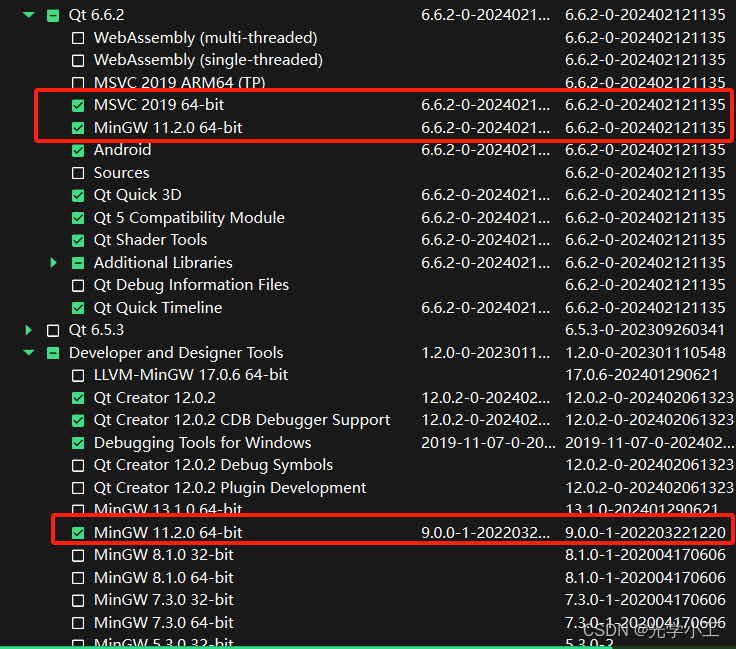The image size is (736, 649).
Task: Select the 'Developer and Designer Tools' label
Action: point(176,353)
